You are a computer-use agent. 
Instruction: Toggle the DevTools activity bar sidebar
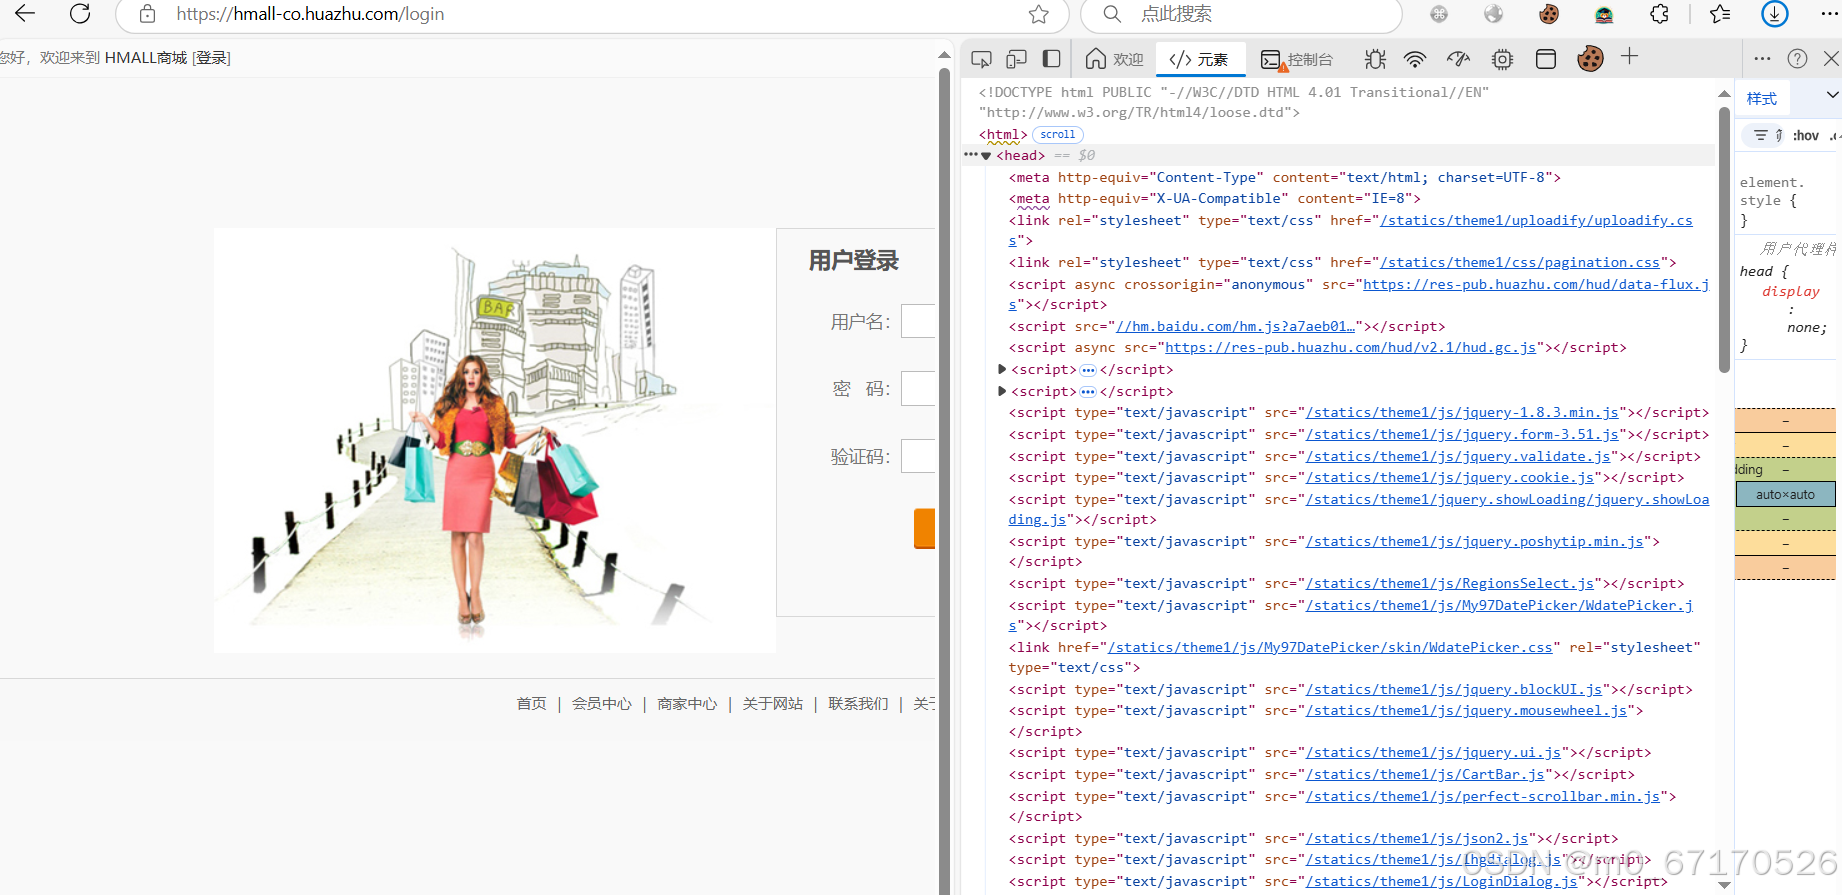point(1051,59)
